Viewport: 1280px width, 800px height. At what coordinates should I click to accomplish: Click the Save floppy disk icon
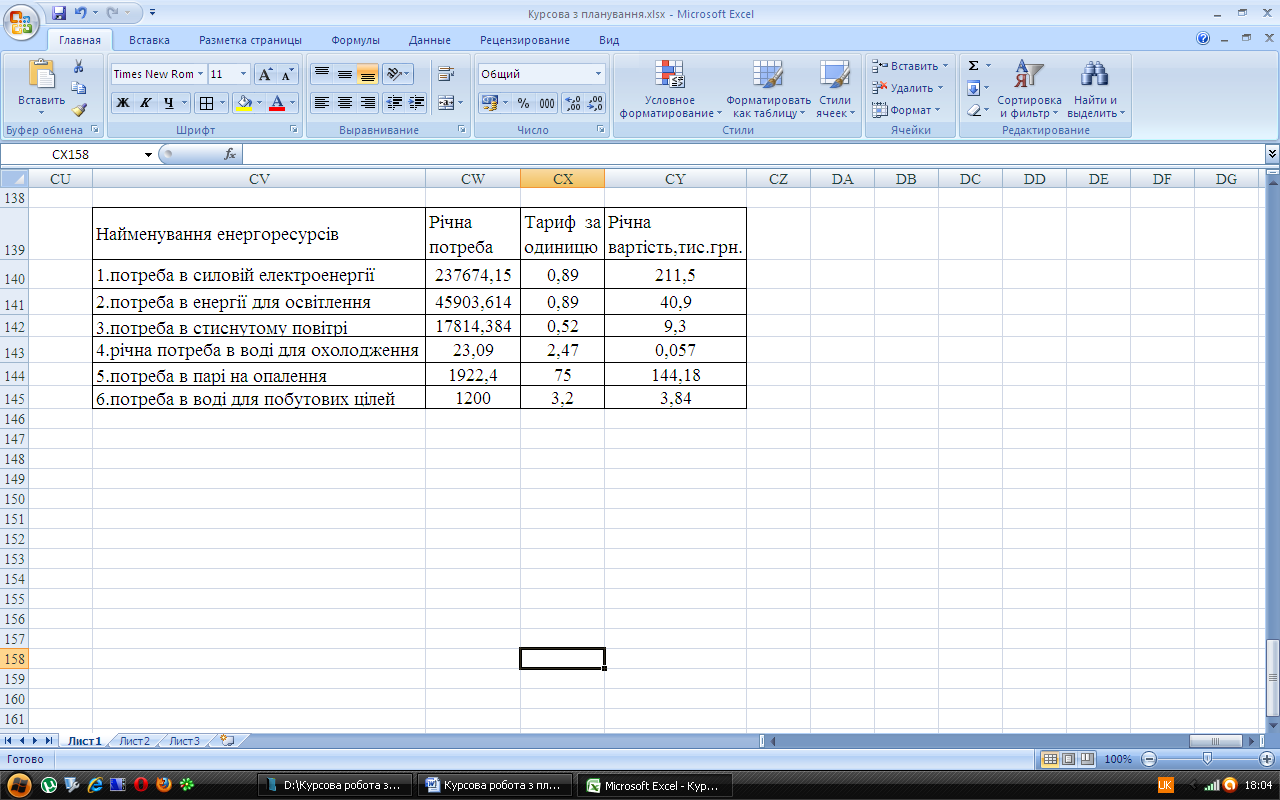pyautogui.click(x=59, y=14)
